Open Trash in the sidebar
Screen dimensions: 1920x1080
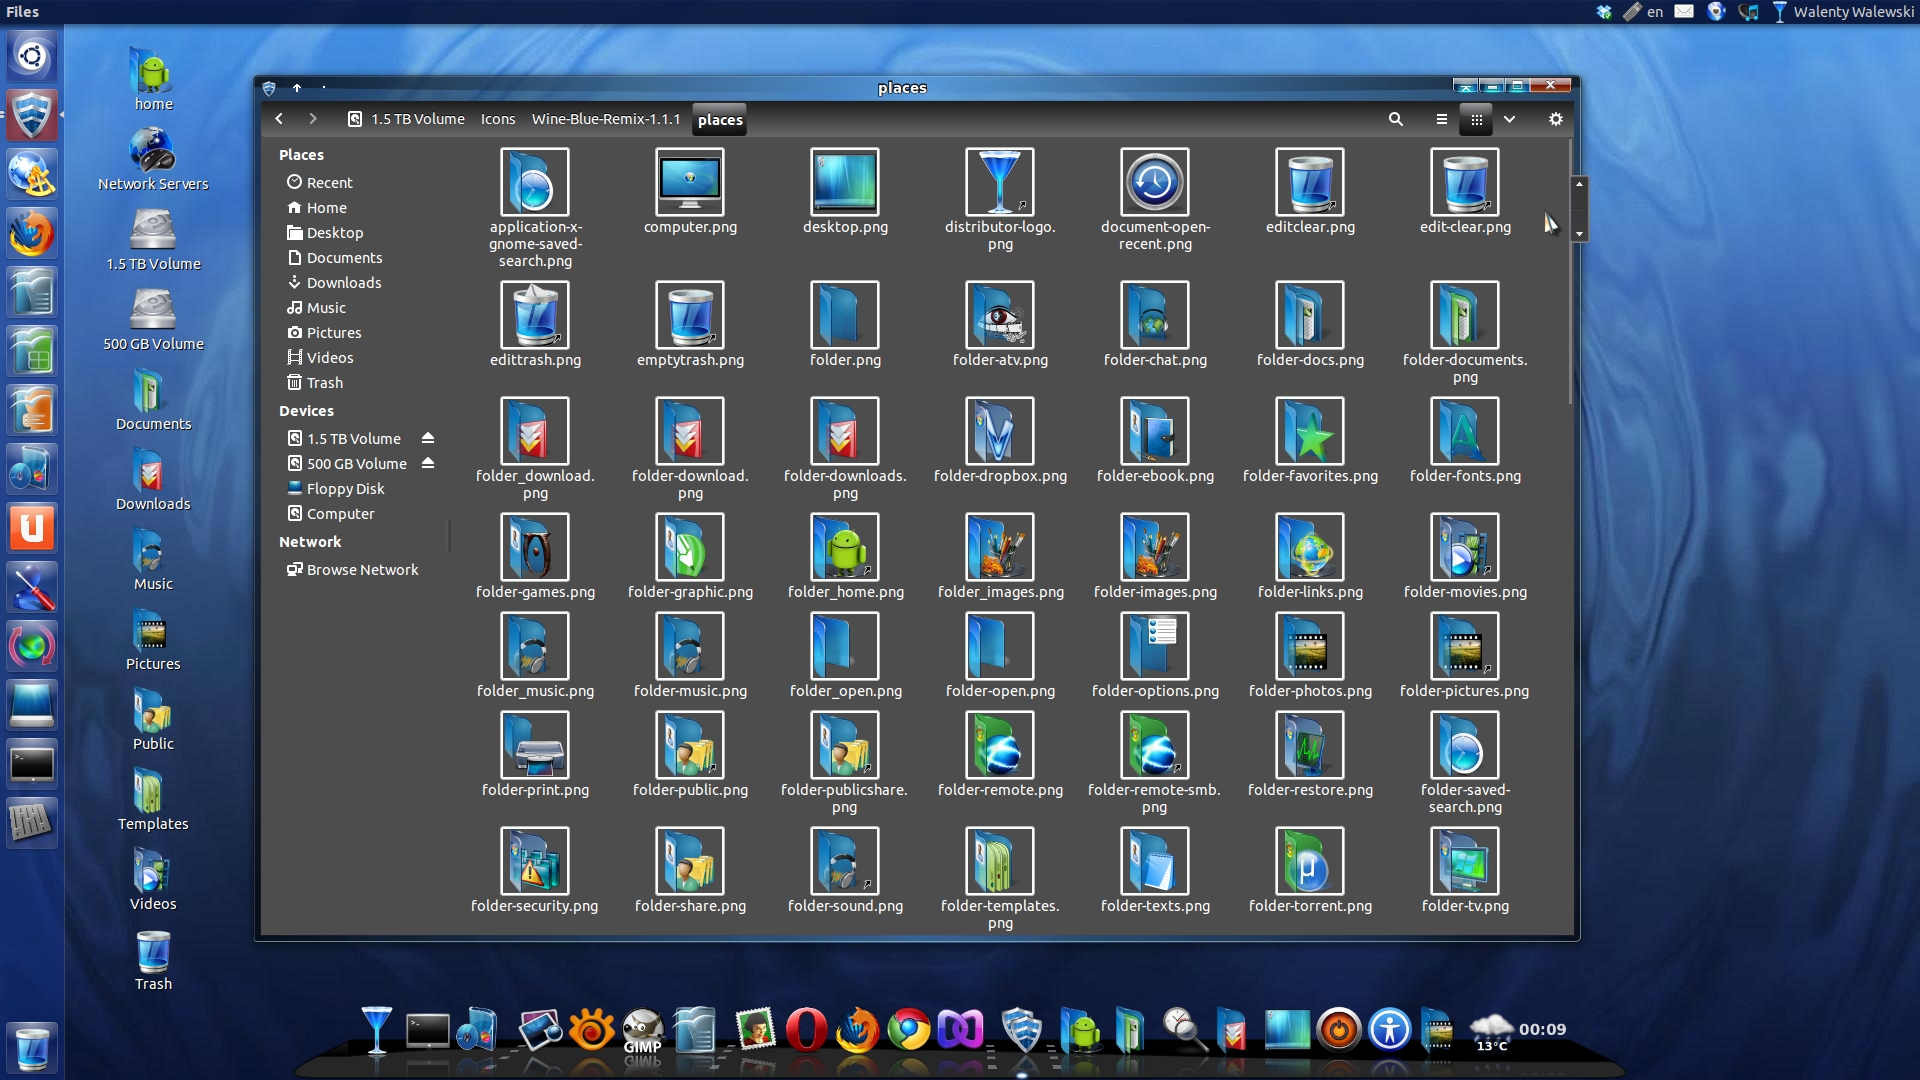point(315,383)
